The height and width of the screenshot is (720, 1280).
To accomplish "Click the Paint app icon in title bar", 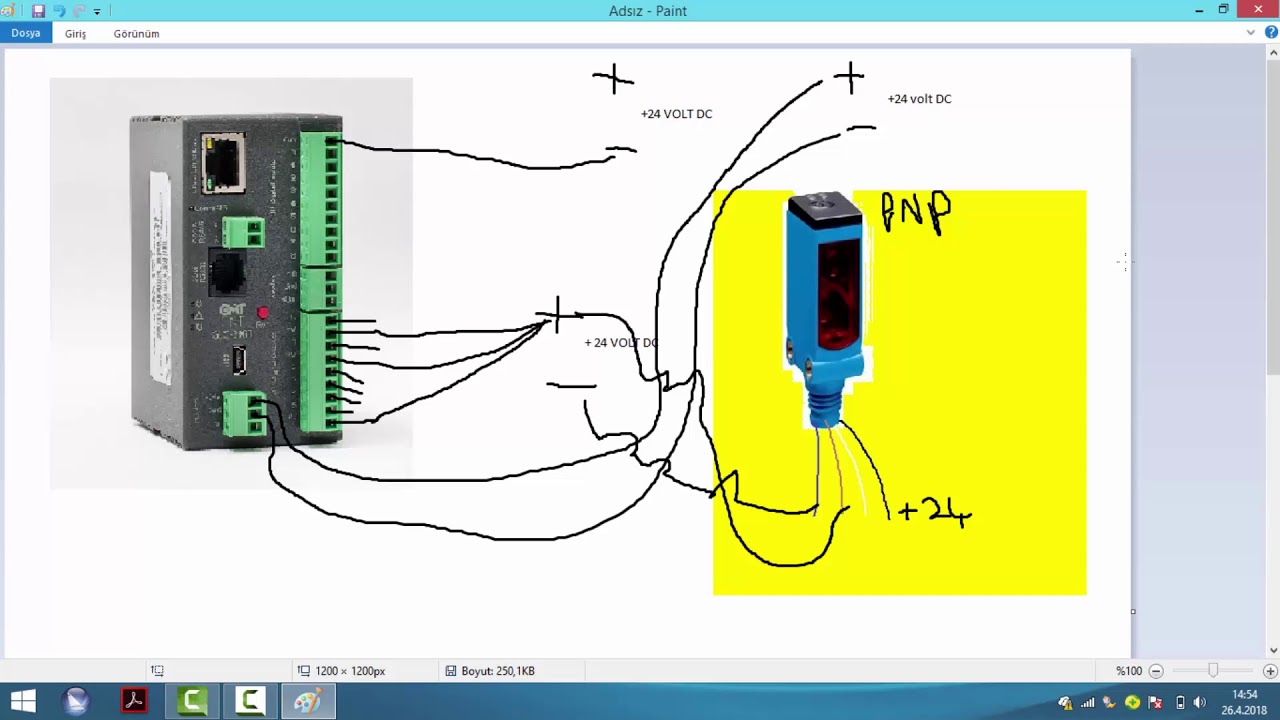I will (8, 11).
